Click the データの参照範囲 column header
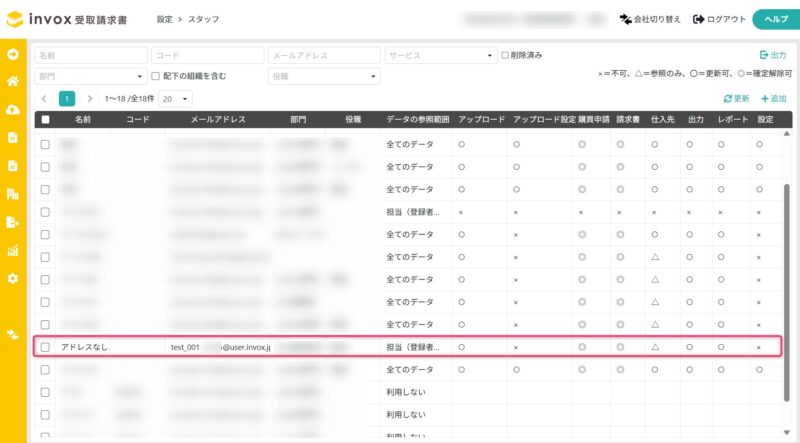This screenshot has height=443, width=800. 417,119
